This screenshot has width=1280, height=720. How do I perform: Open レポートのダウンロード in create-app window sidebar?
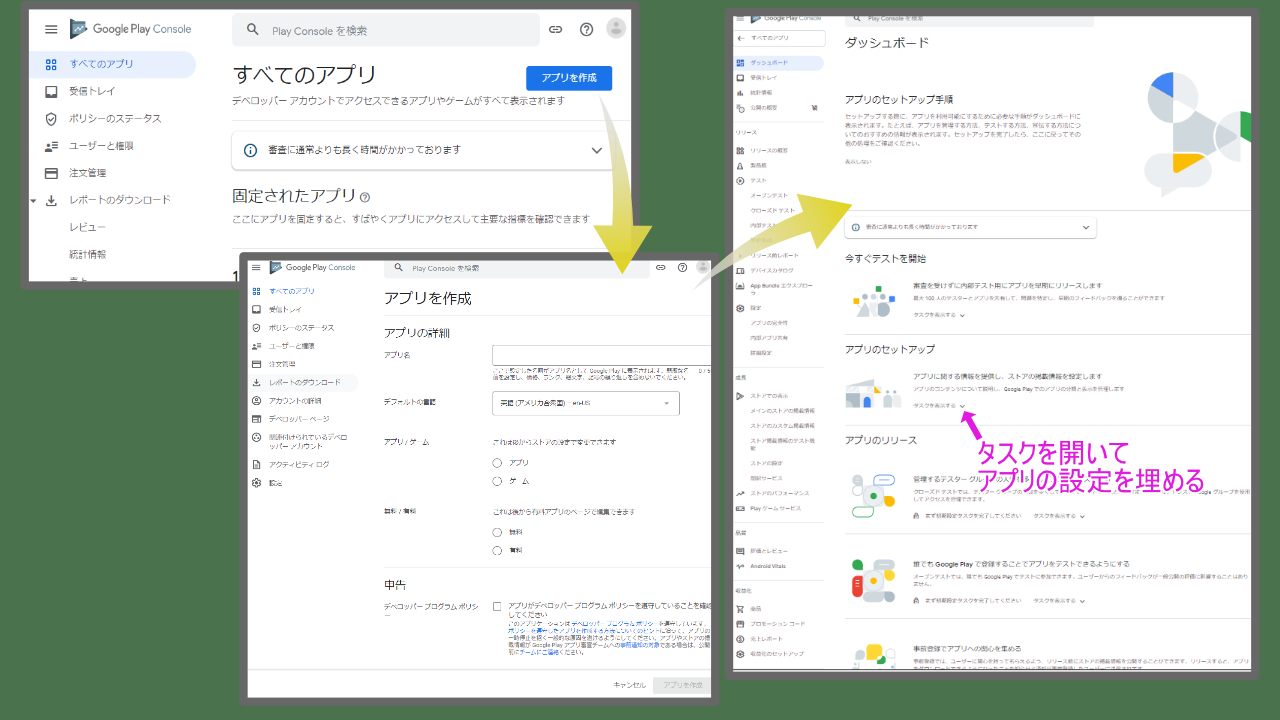(x=304, y=382)
